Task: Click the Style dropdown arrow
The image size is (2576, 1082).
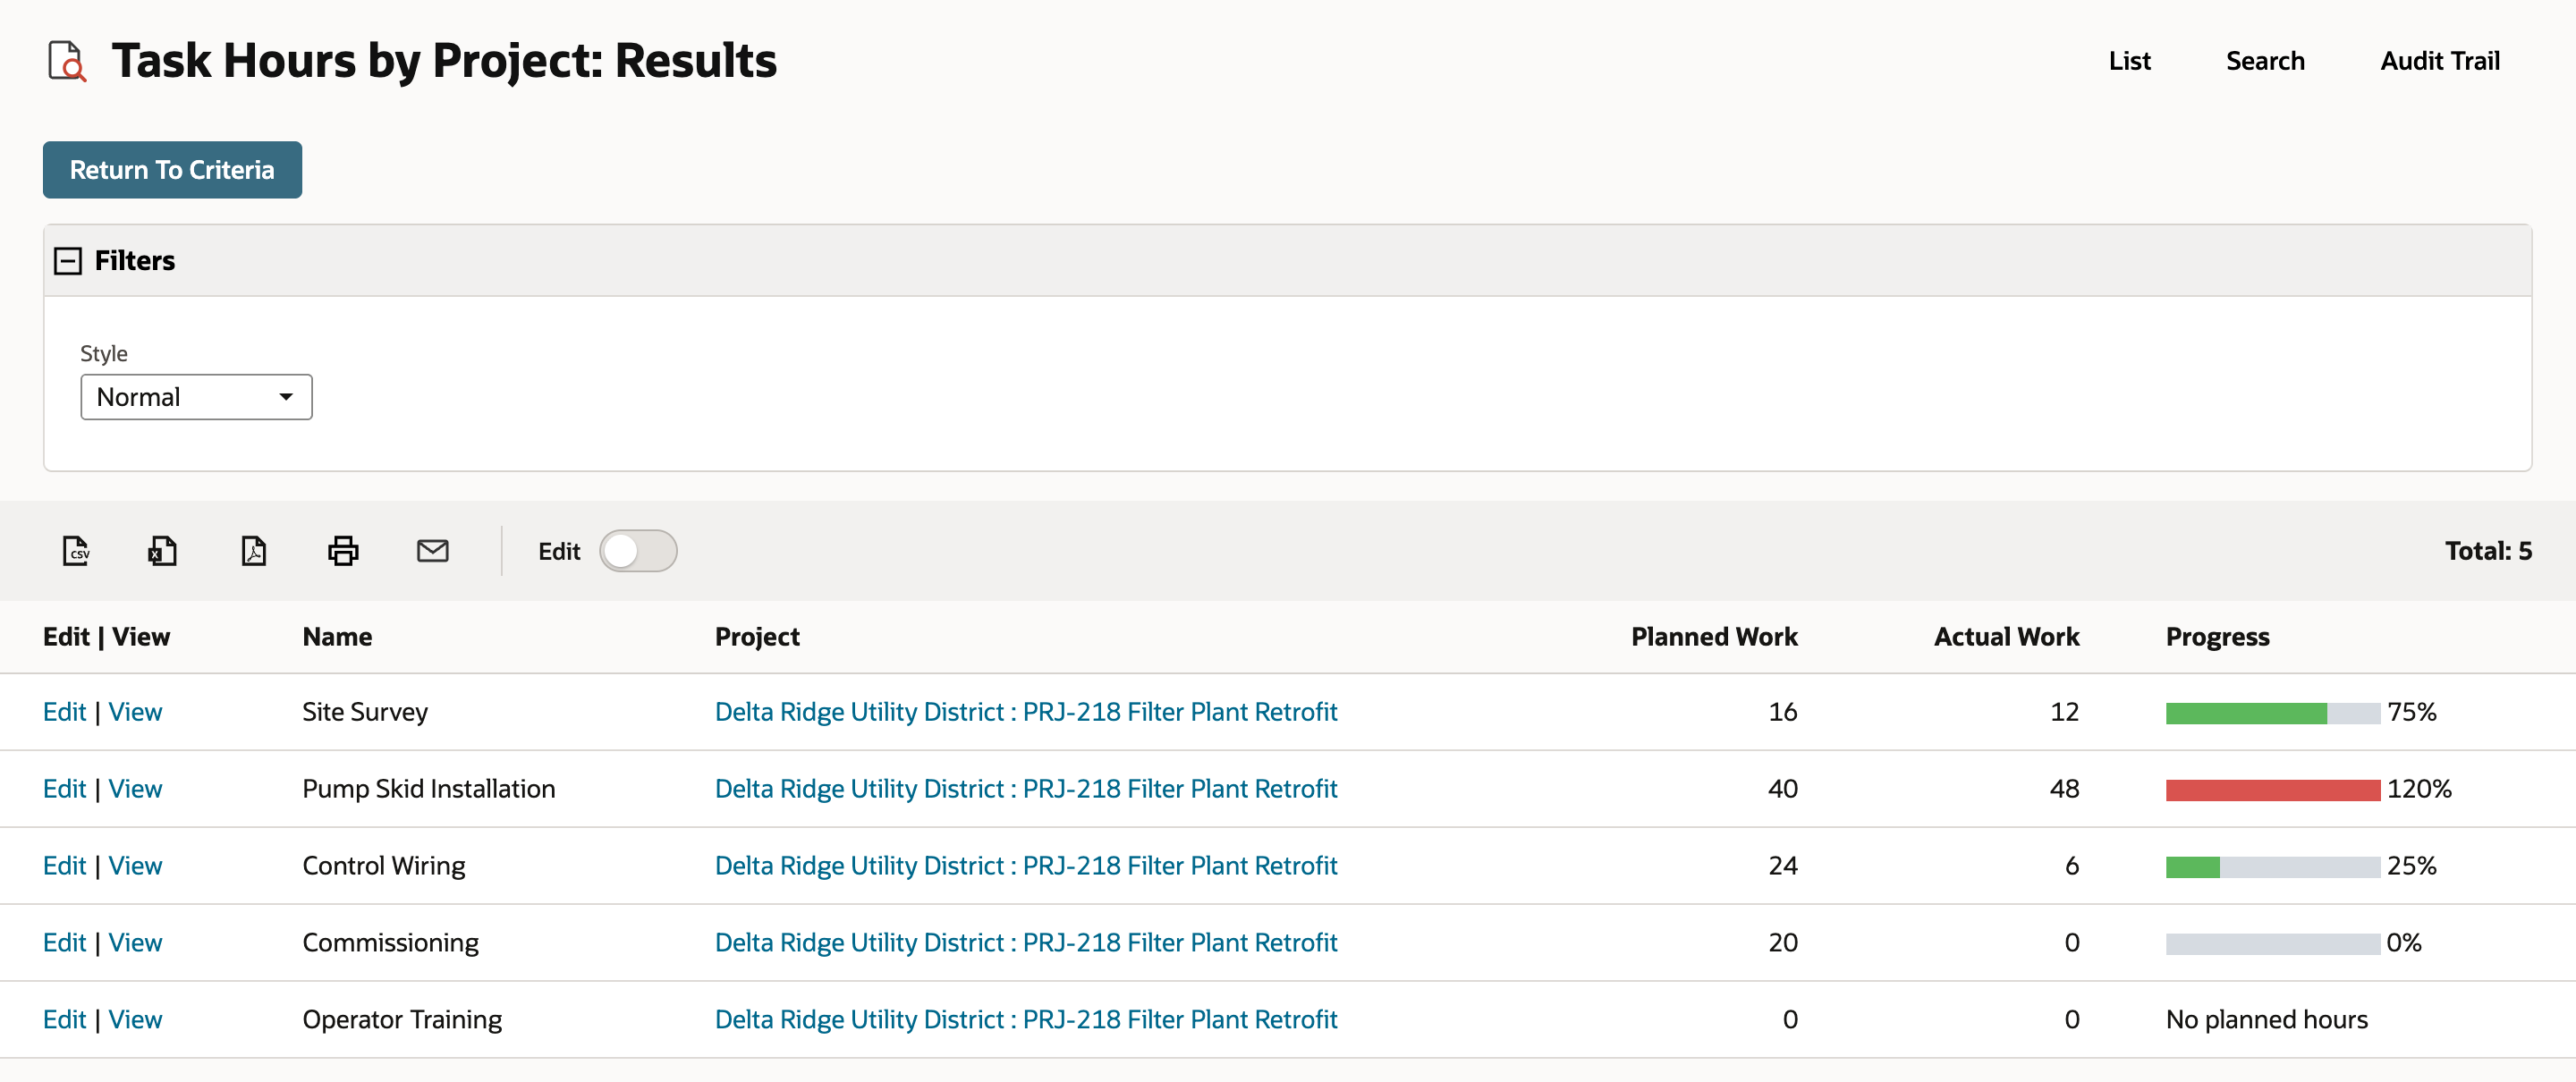Action: coord(286,397)
